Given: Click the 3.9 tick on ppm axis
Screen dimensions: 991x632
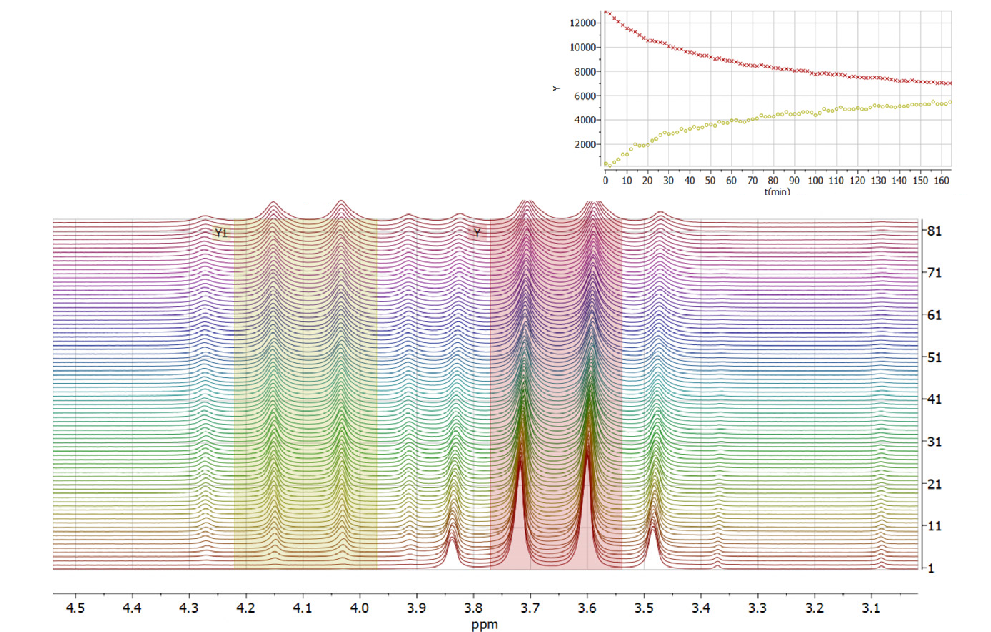Looking at the screenshot, I should pyautogui.click(x=416, y=608).
